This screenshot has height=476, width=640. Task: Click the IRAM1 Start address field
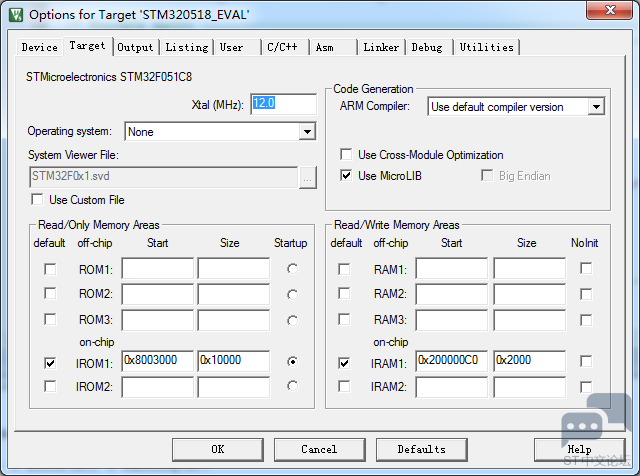(451, 360)
